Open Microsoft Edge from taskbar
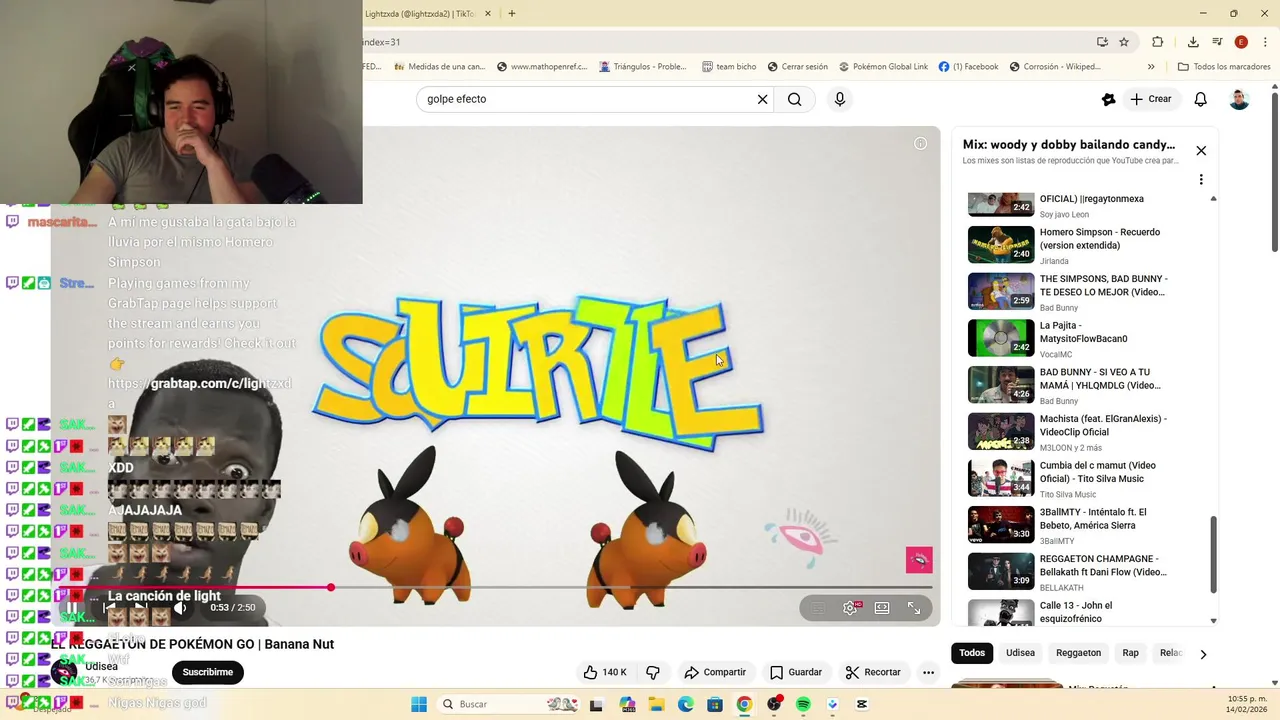Viewport: 1280px width, 720px height. tap(686, 704)
